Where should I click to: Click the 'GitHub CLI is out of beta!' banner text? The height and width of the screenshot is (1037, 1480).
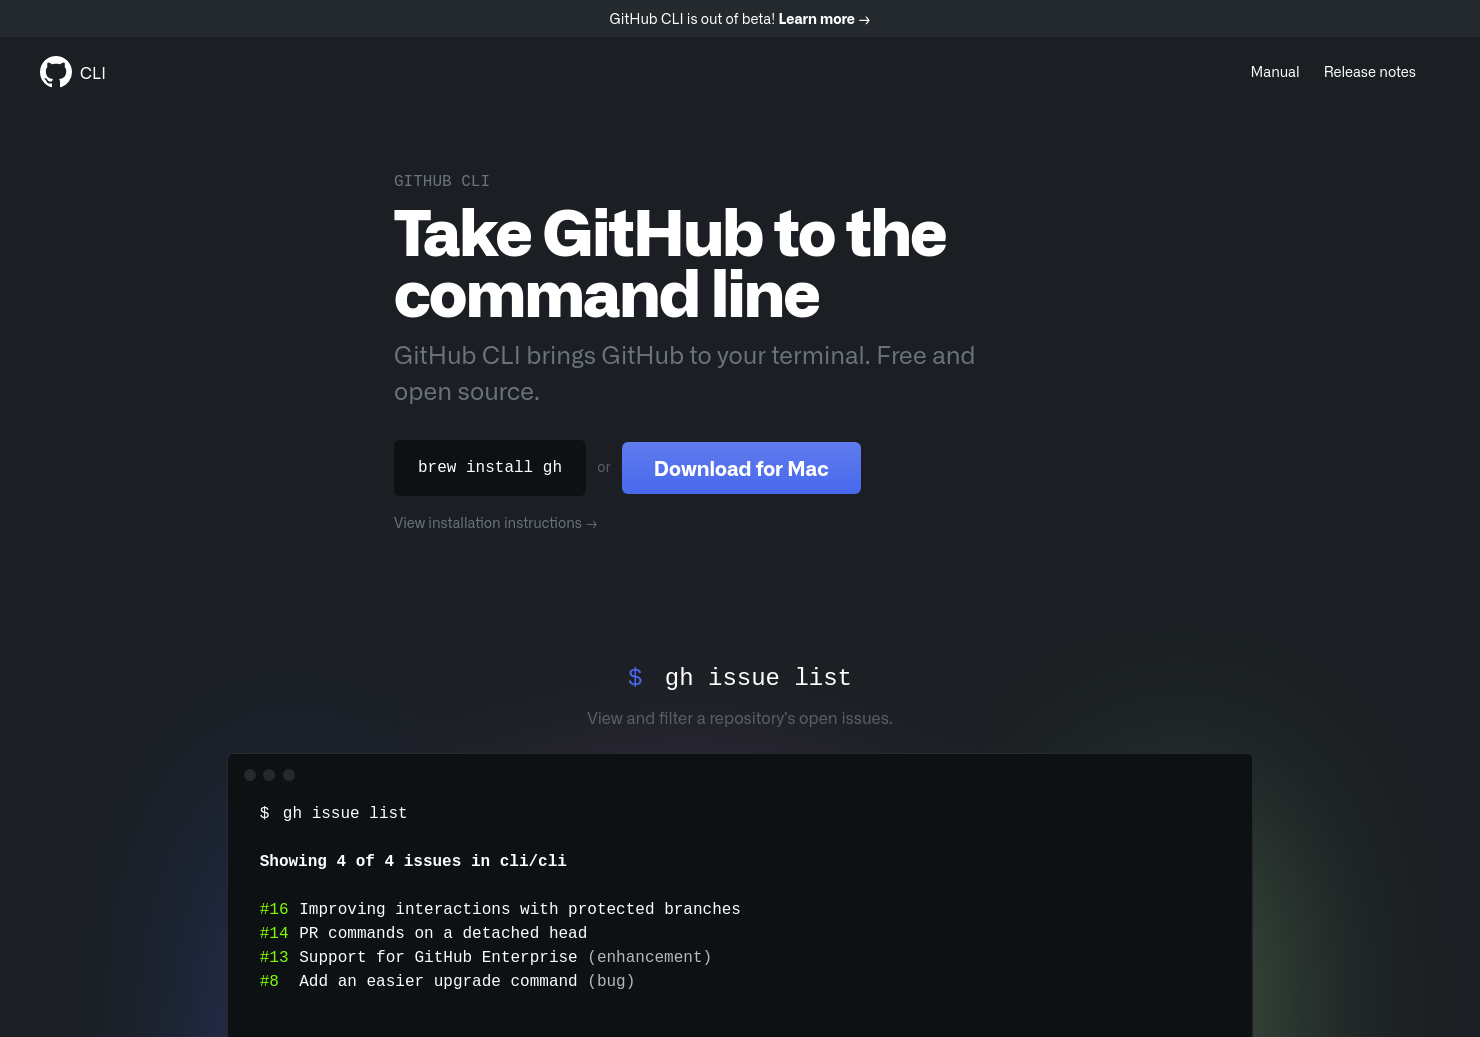[x=692, y=19]
